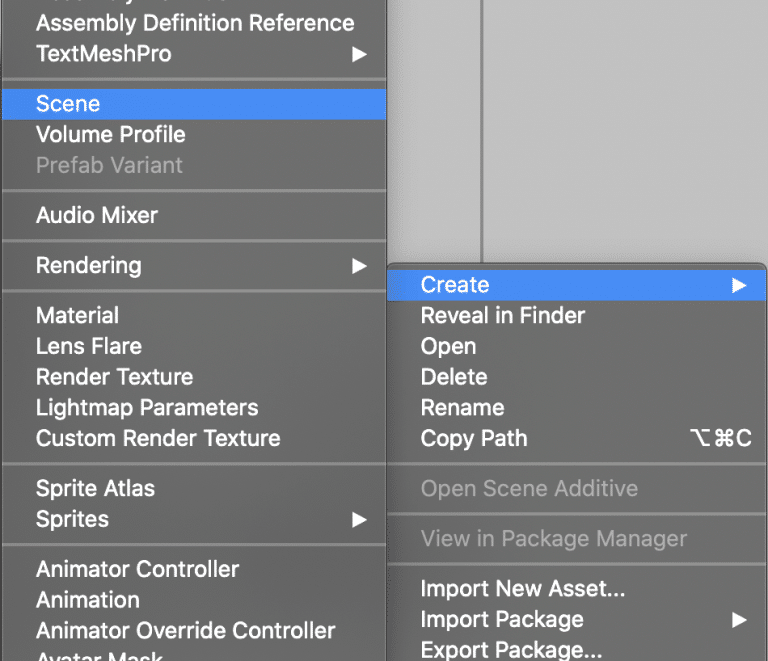The height and width of the screenshot is (661, 768).
Task: Expand the Import Package submenu arrow
Action: click(x=739, y=620)
